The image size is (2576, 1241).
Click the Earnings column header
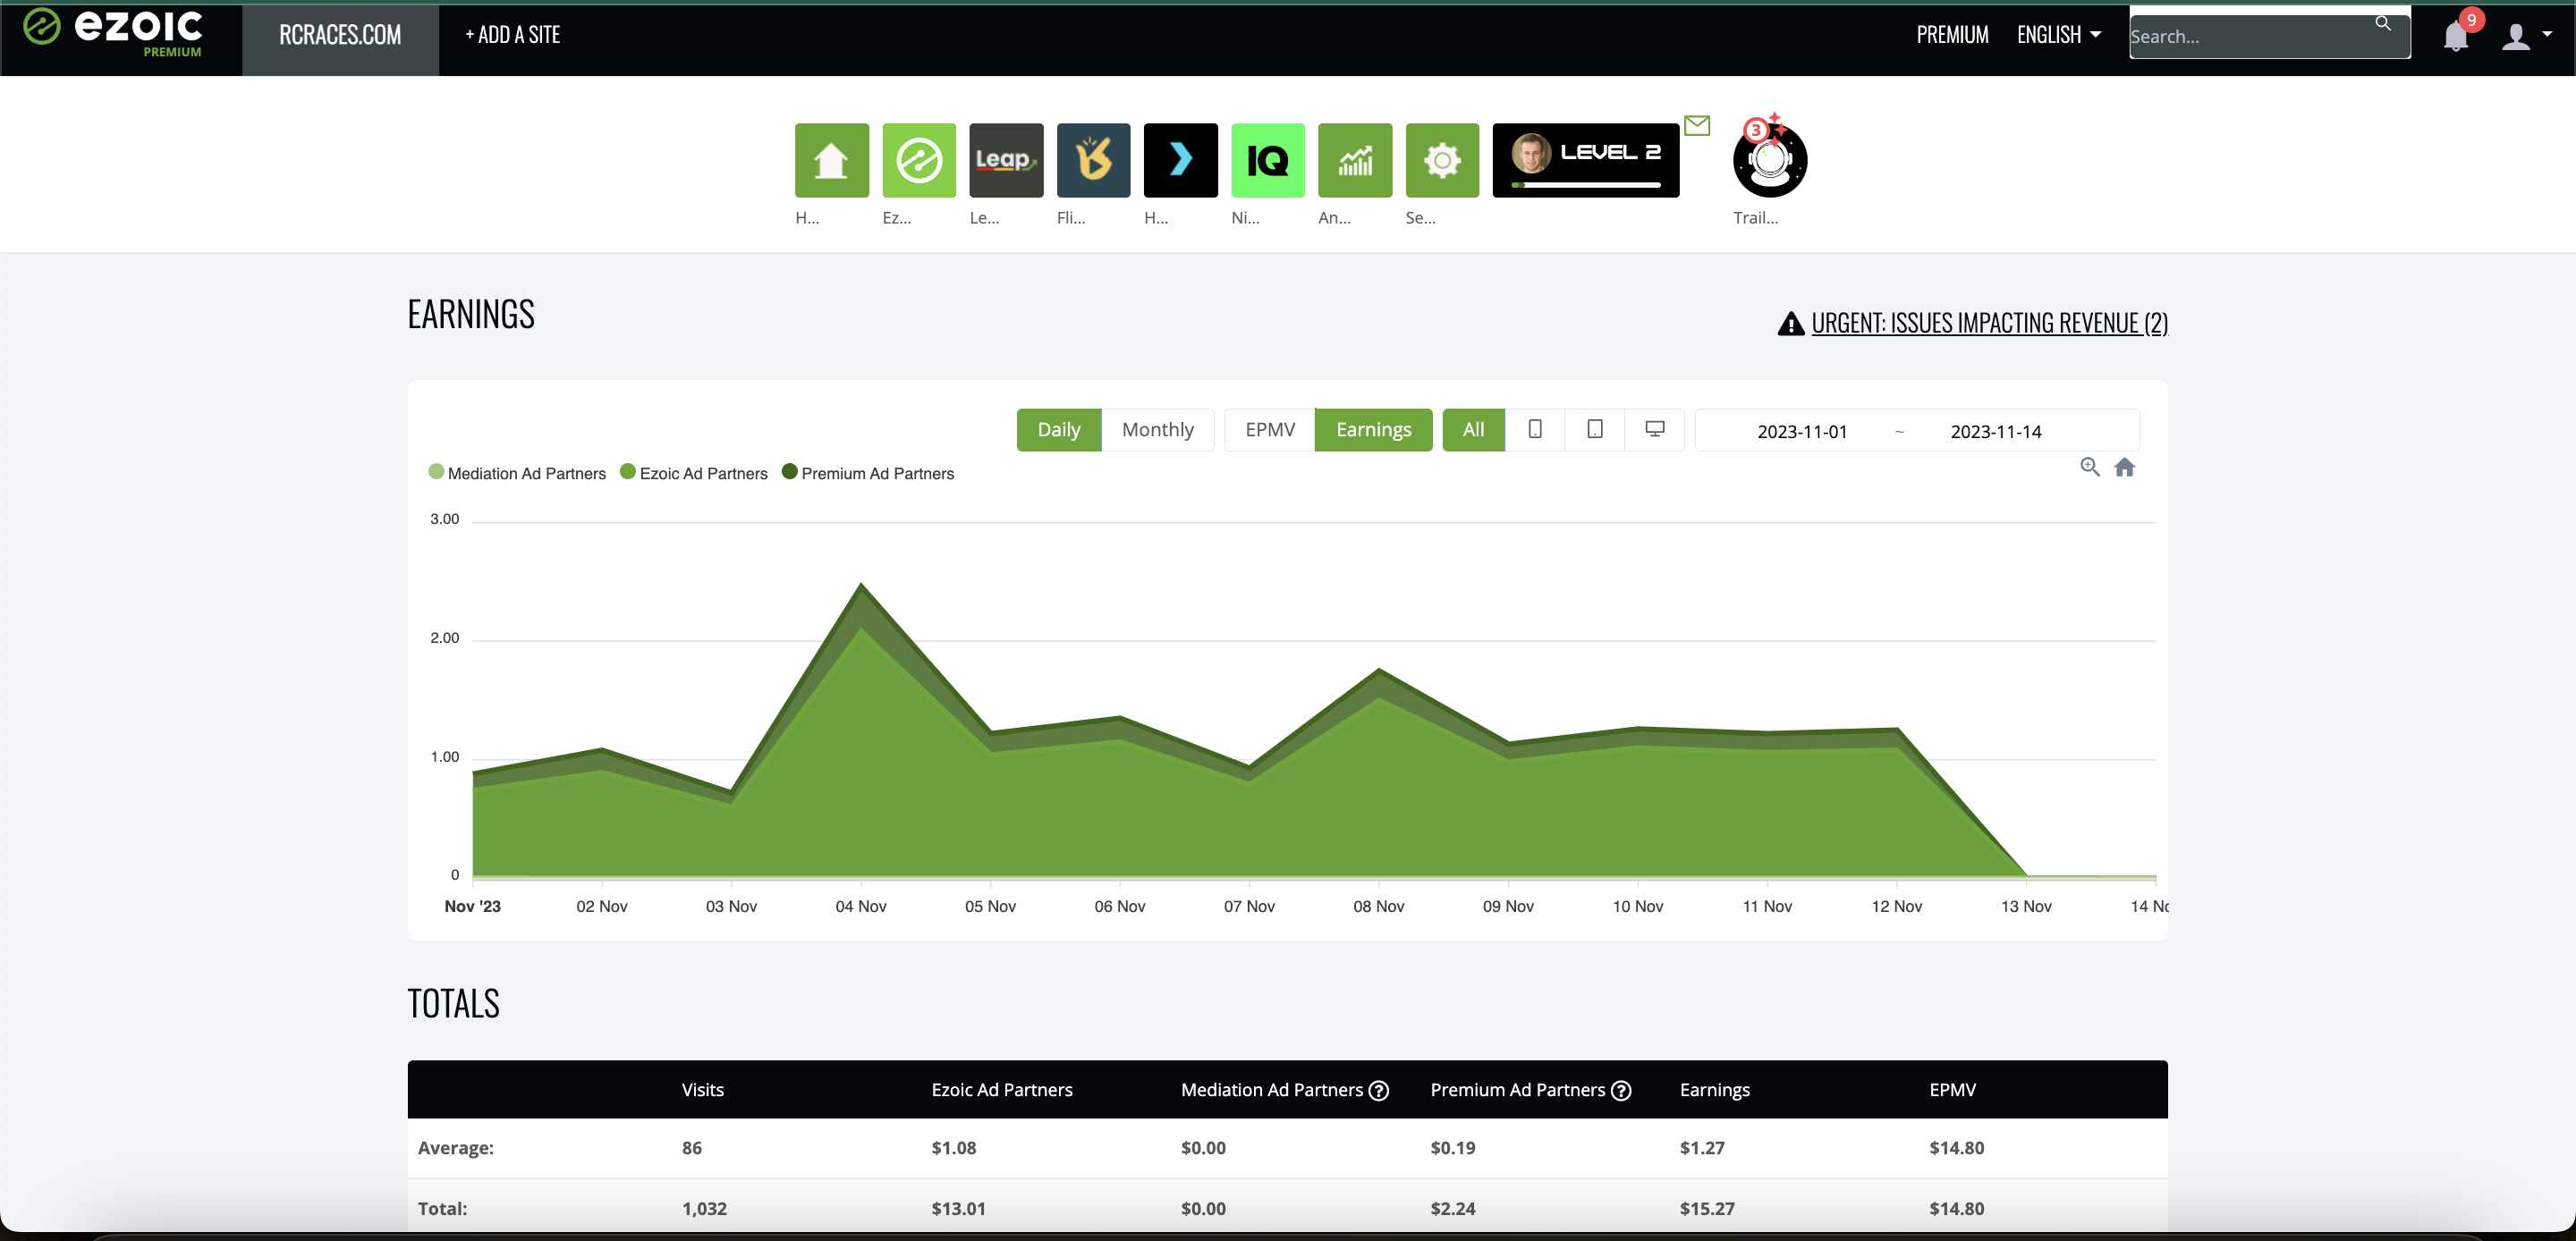pos(1714,1090)
